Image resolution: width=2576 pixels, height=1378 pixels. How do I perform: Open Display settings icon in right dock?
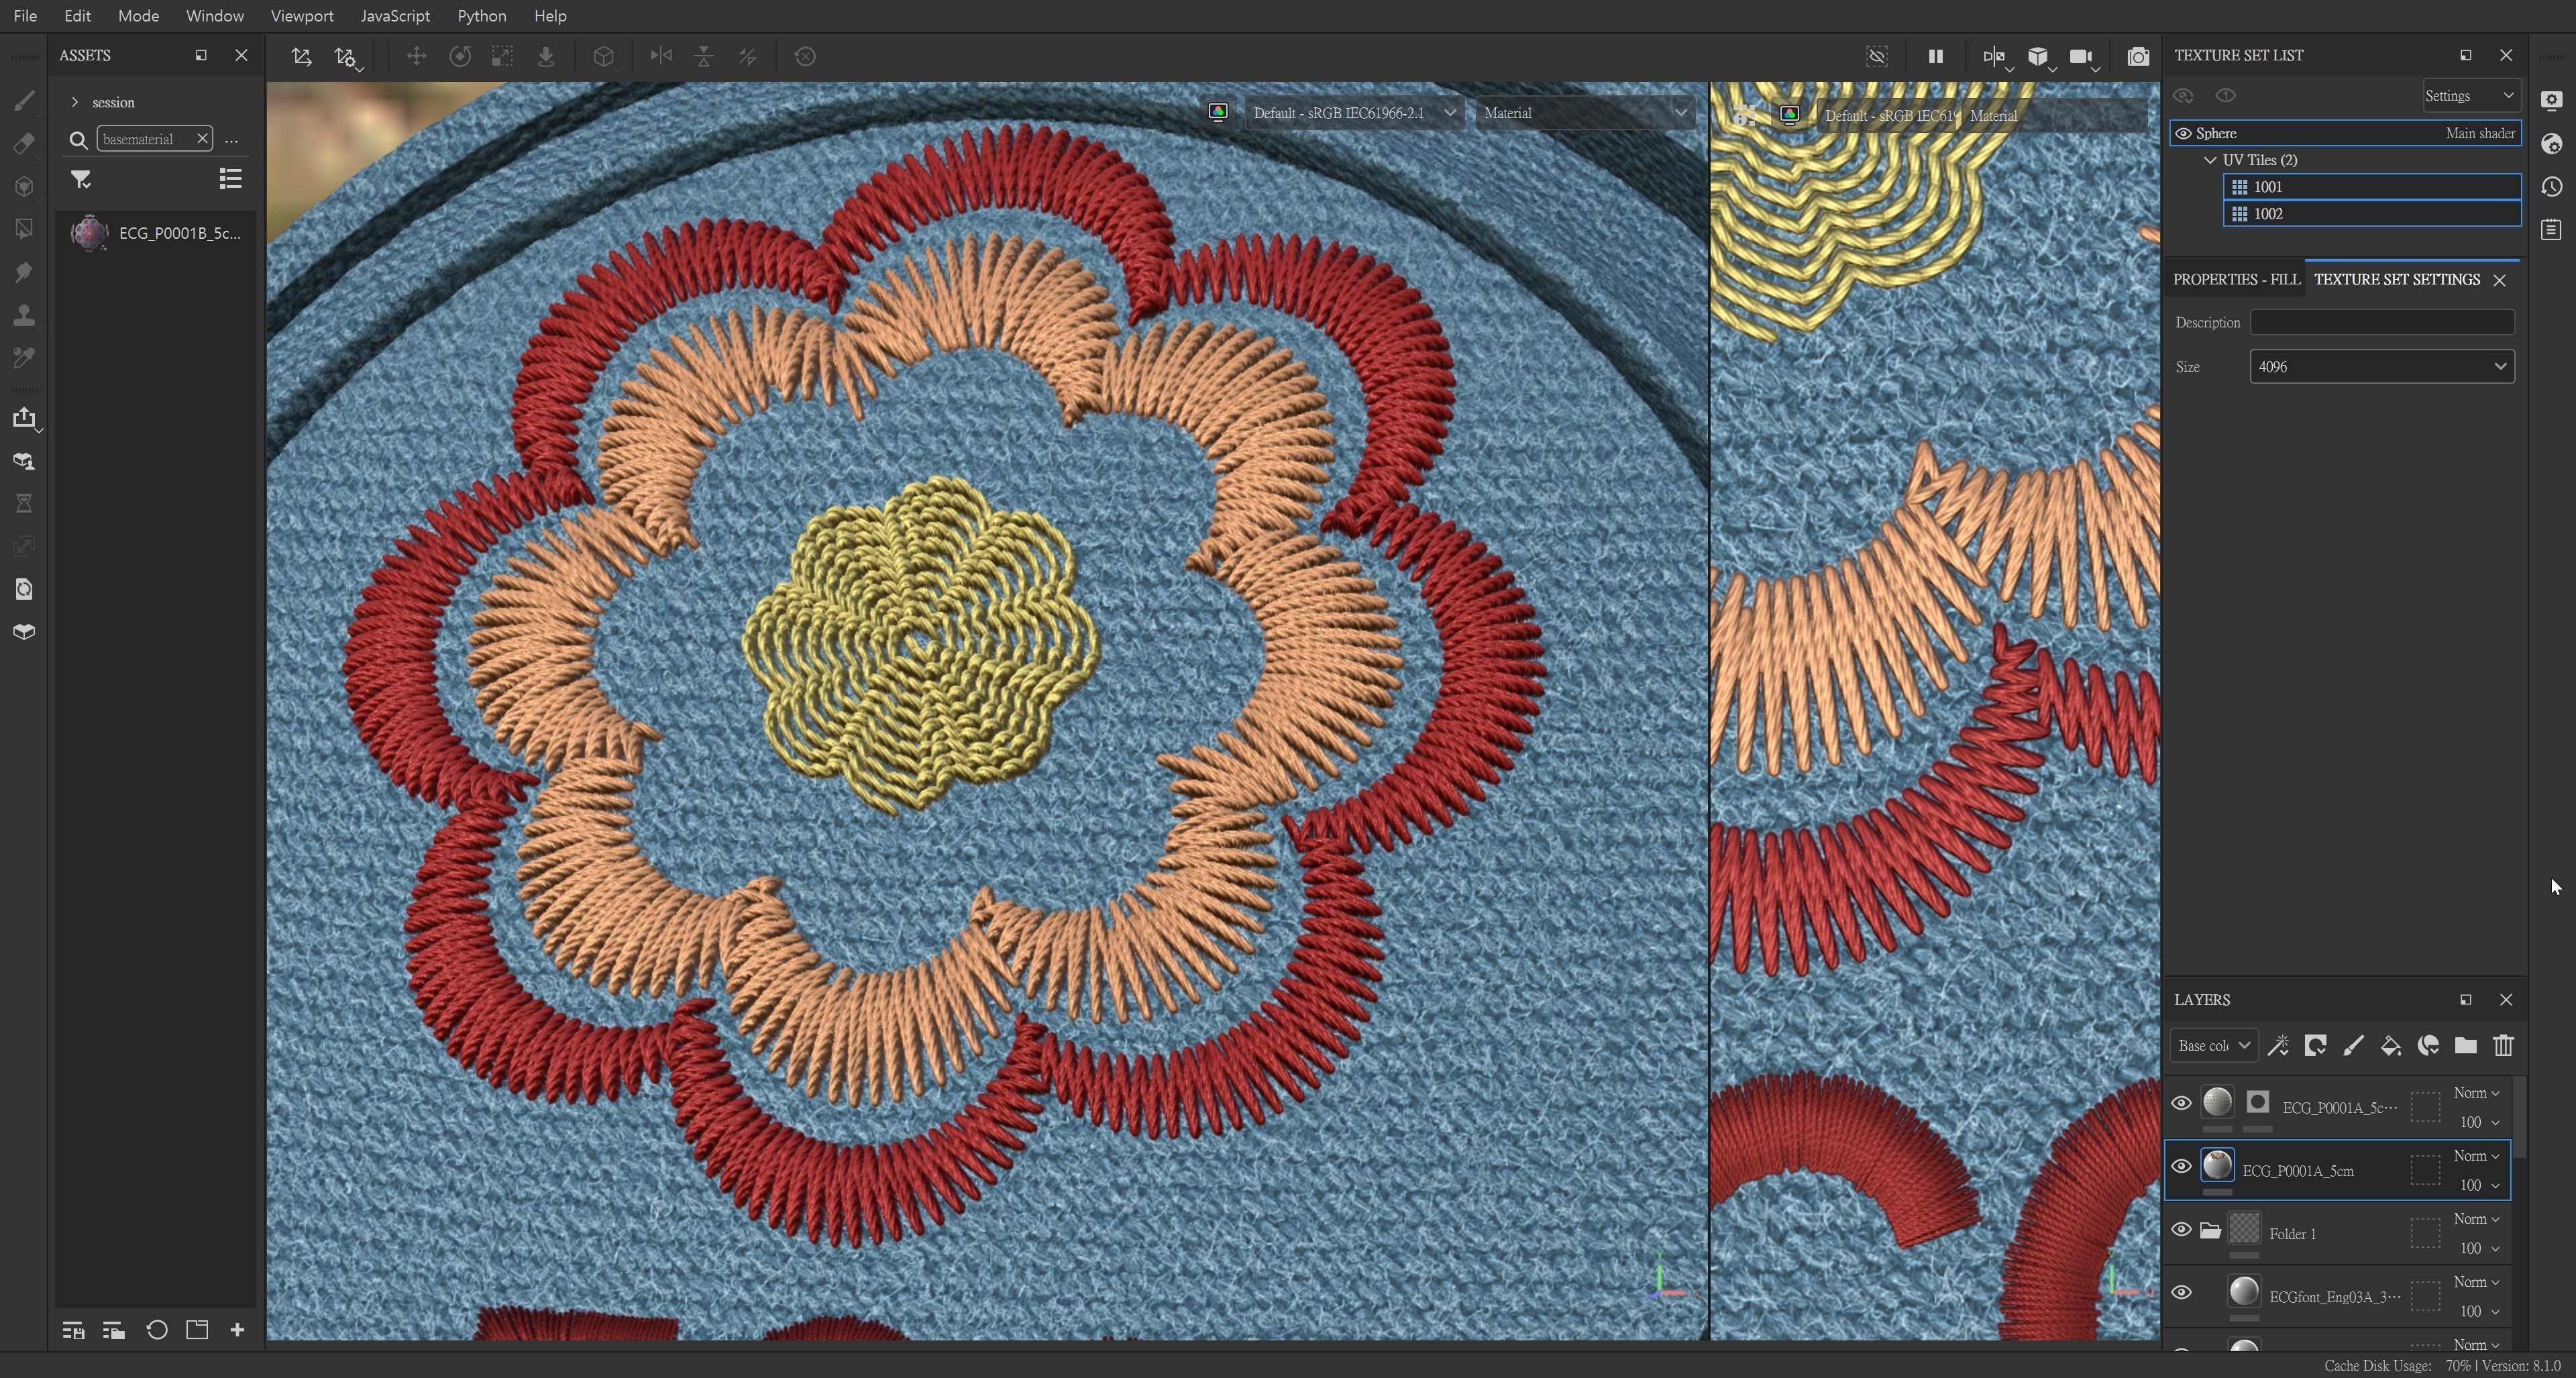tap(2551, 100)
